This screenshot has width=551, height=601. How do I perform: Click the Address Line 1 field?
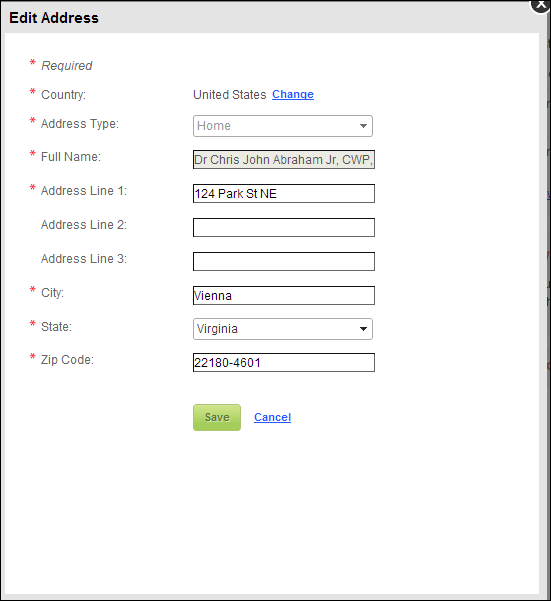click(x=284, y=194)
